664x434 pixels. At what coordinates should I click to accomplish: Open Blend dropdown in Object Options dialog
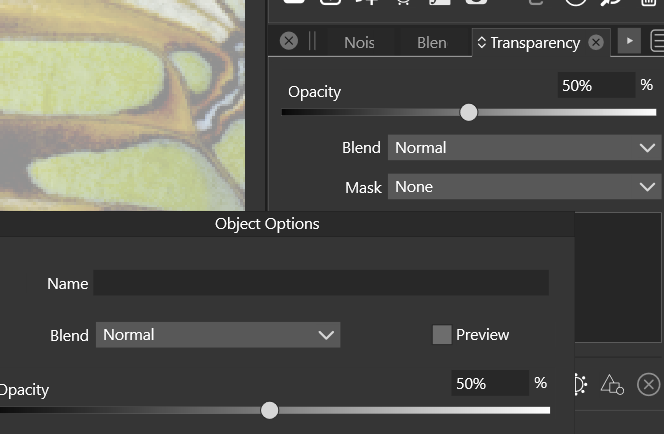(x=218, y=335)
